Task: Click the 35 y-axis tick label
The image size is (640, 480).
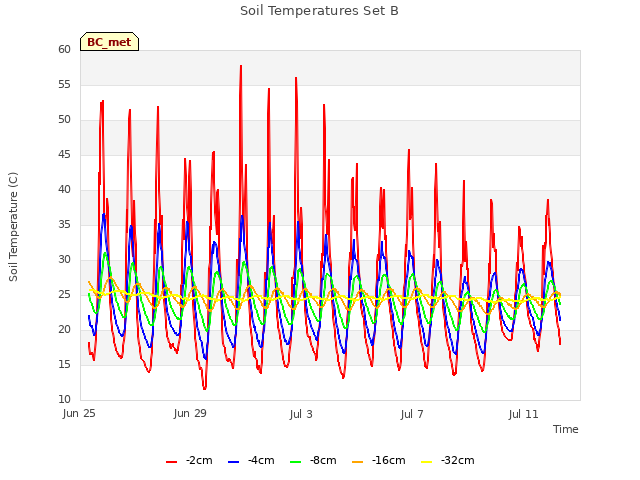Action: [x=64, y=224]
